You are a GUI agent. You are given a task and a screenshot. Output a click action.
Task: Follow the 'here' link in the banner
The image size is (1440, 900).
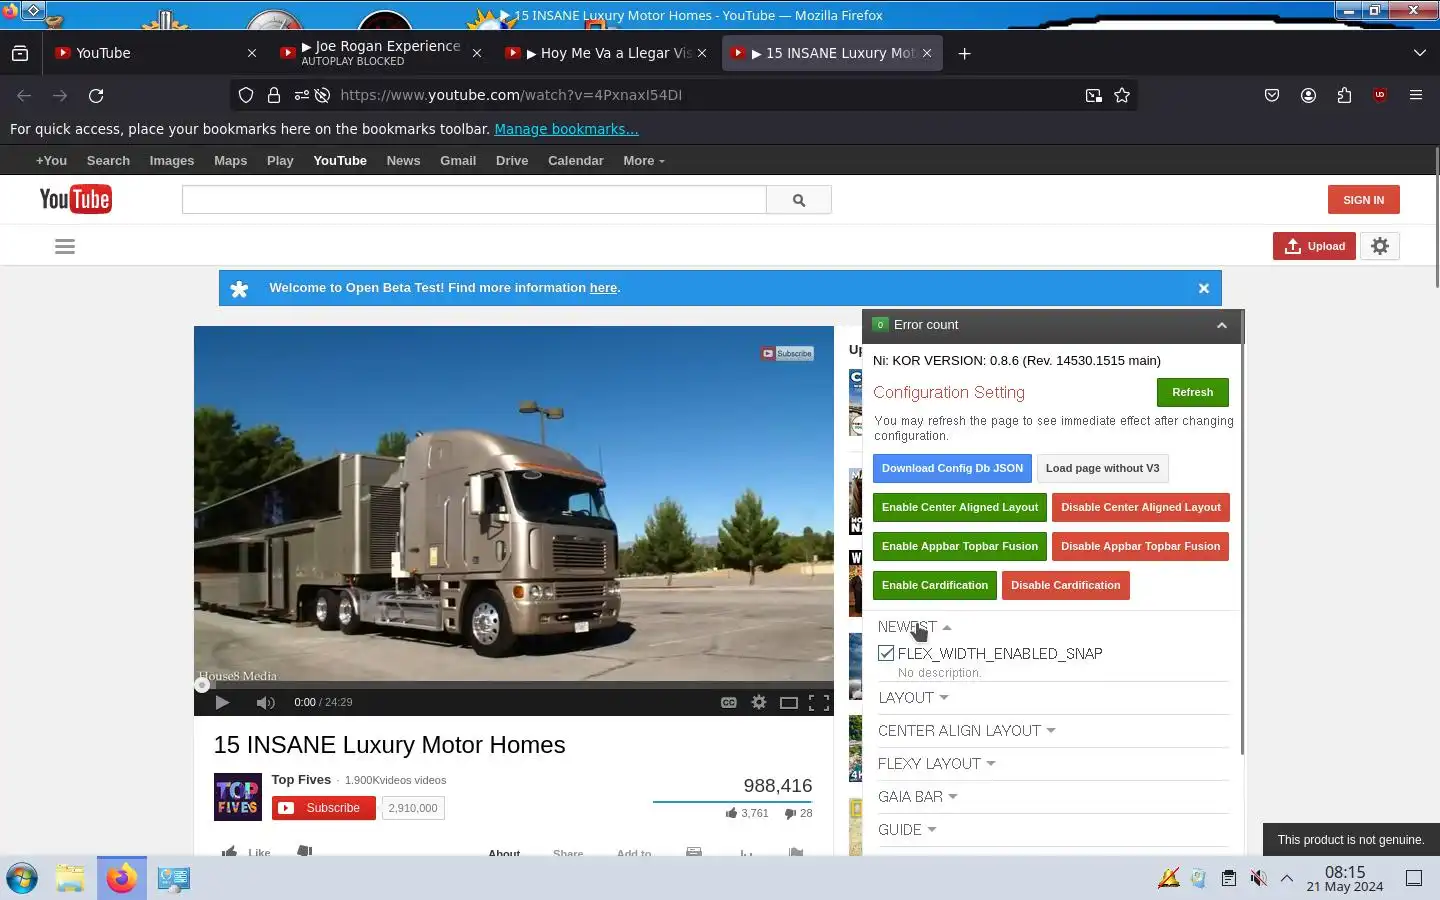click(603, 288)
